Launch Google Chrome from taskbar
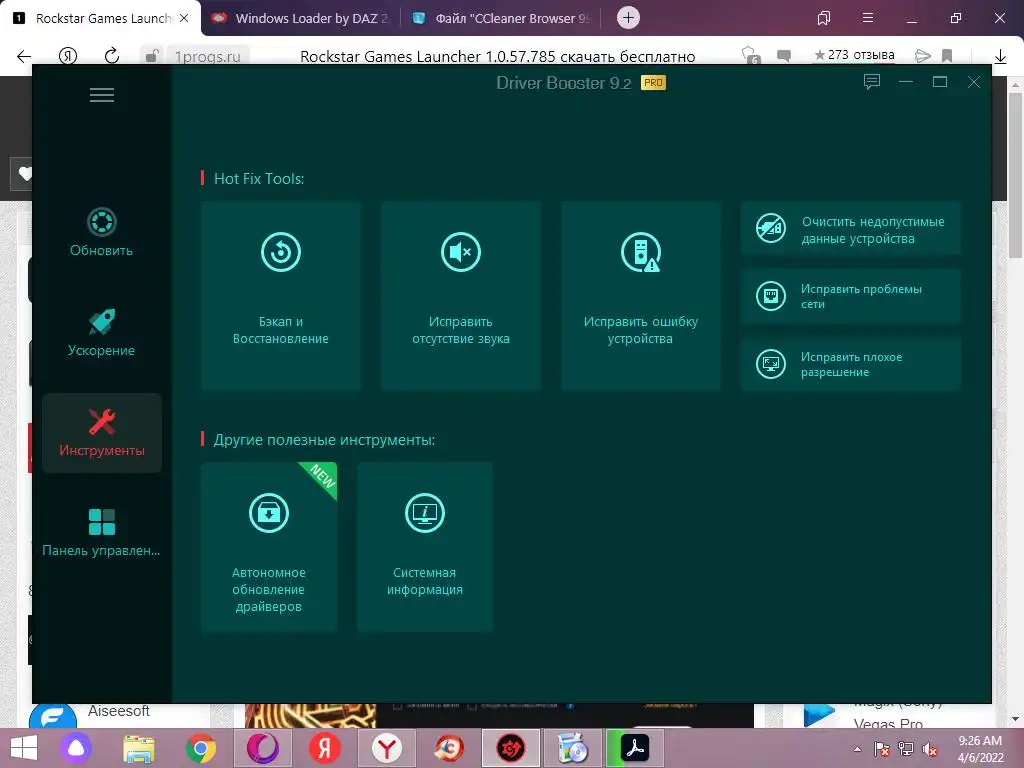 point(200,748)
